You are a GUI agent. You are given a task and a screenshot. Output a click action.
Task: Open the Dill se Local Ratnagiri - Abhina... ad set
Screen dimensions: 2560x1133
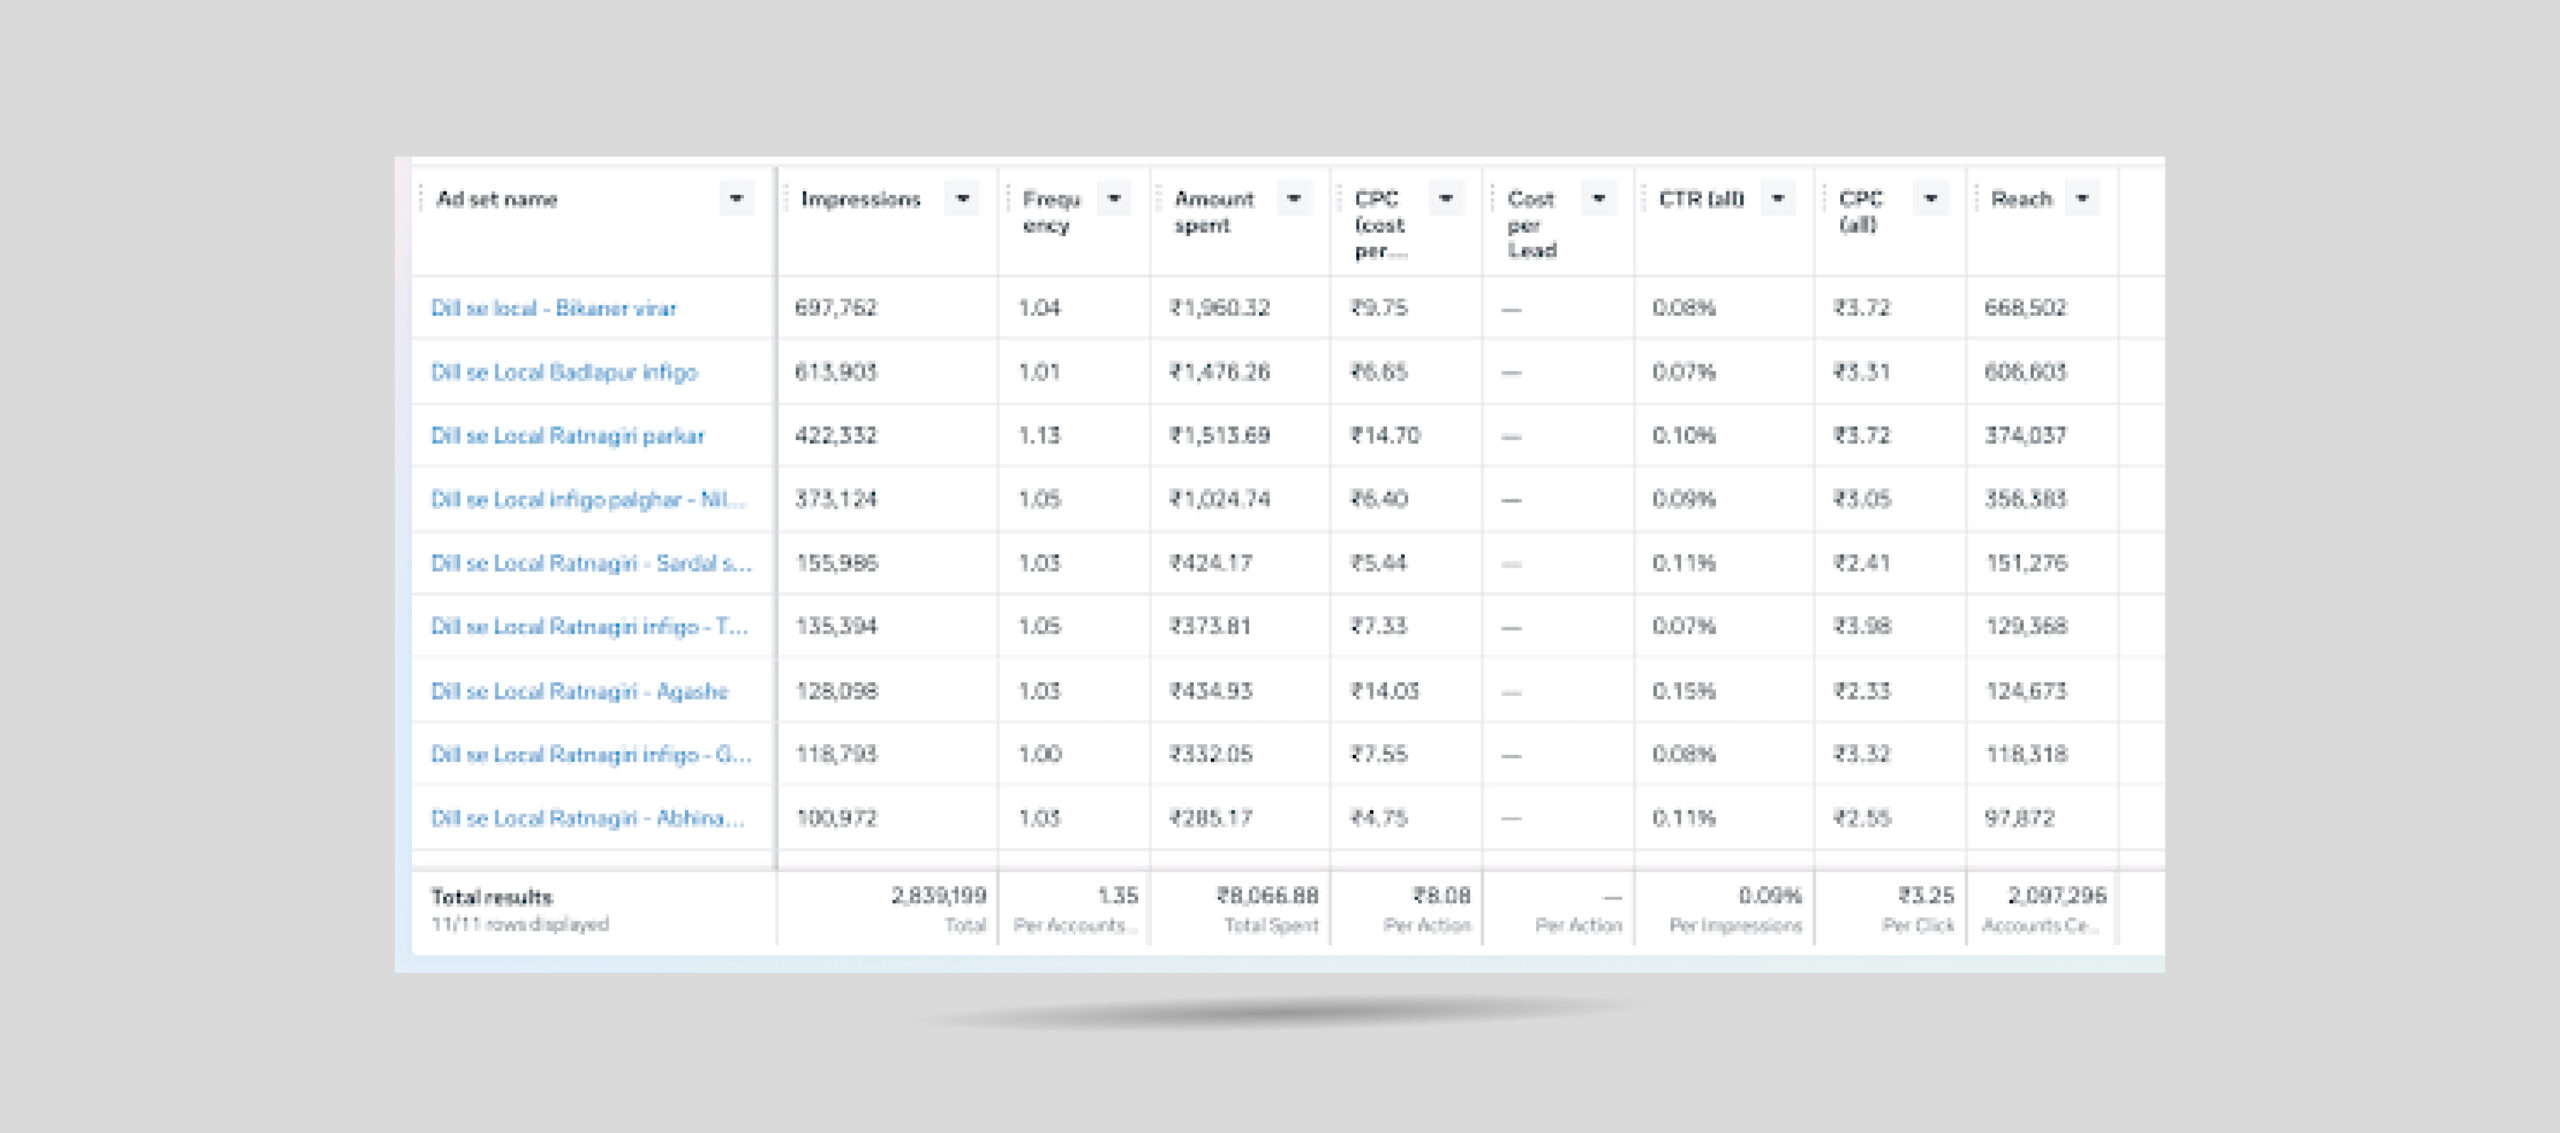(x=587, y=818)
